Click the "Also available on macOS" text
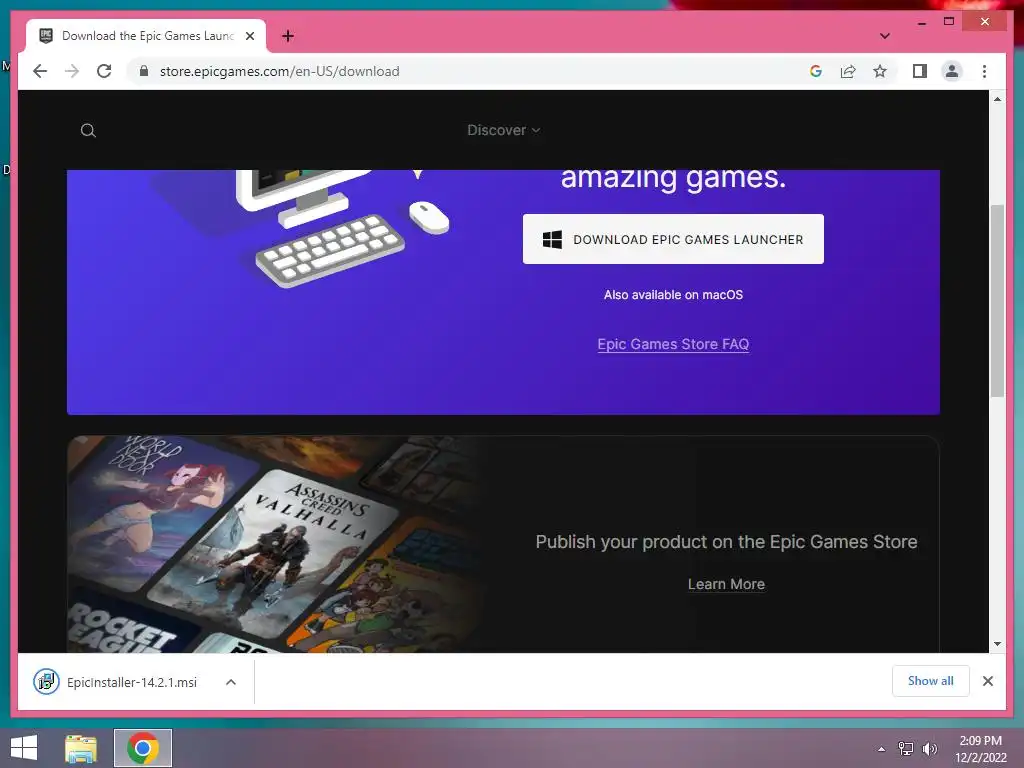This screenshot has width=1024, height=768. point(673,295)
